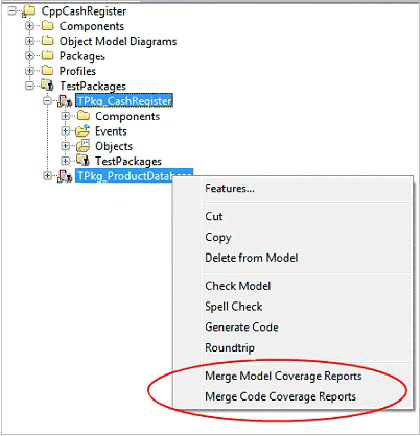The height and width of the screenshot is (436, 420).
Task: Select Generate Code in context menu
Action: [x=242, y=327]
